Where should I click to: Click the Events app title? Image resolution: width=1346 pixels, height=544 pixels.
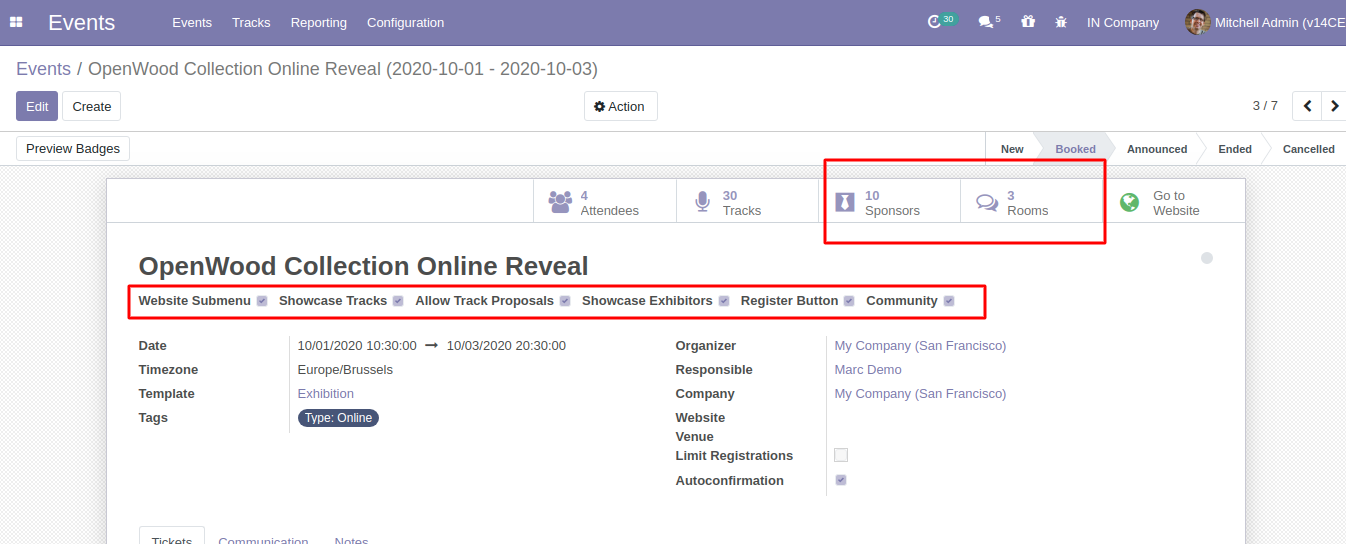pyautogui.click(x=81, y=22)
